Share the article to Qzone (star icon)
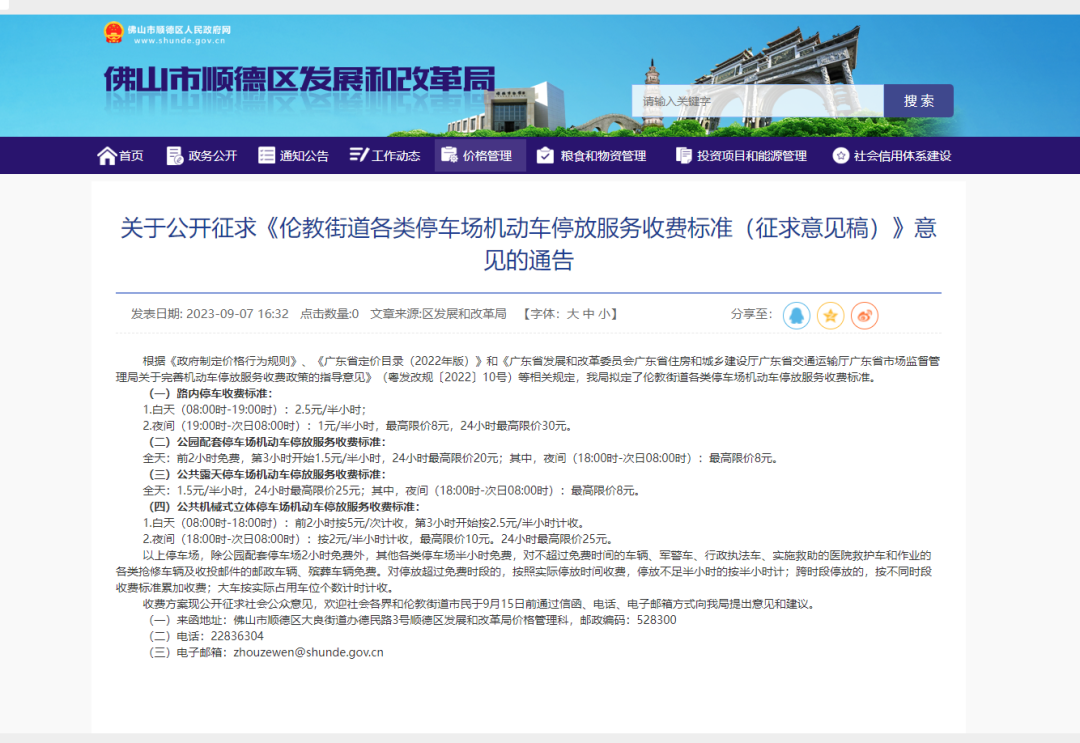Image resolution: width=1080 pixels, height=743 pixels. (830, 315)
